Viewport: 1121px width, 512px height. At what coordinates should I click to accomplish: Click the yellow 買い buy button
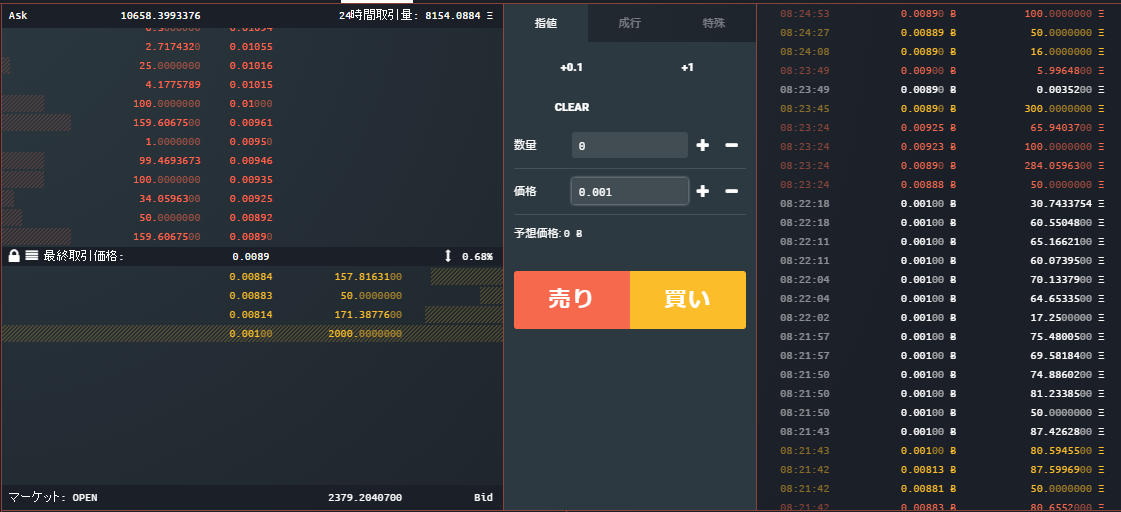688,300
